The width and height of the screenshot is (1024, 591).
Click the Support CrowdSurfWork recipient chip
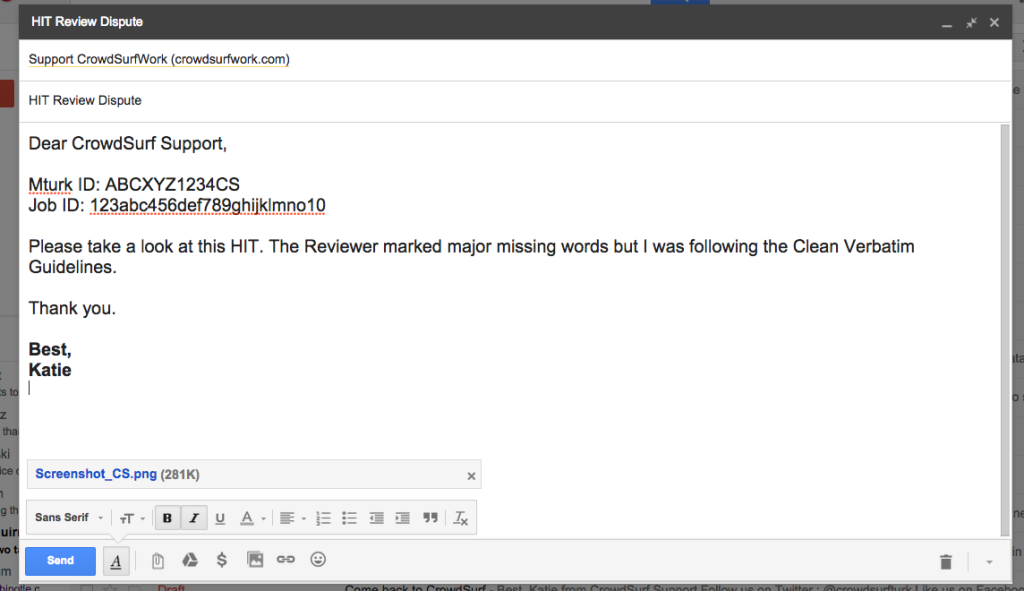click(159, 59)
